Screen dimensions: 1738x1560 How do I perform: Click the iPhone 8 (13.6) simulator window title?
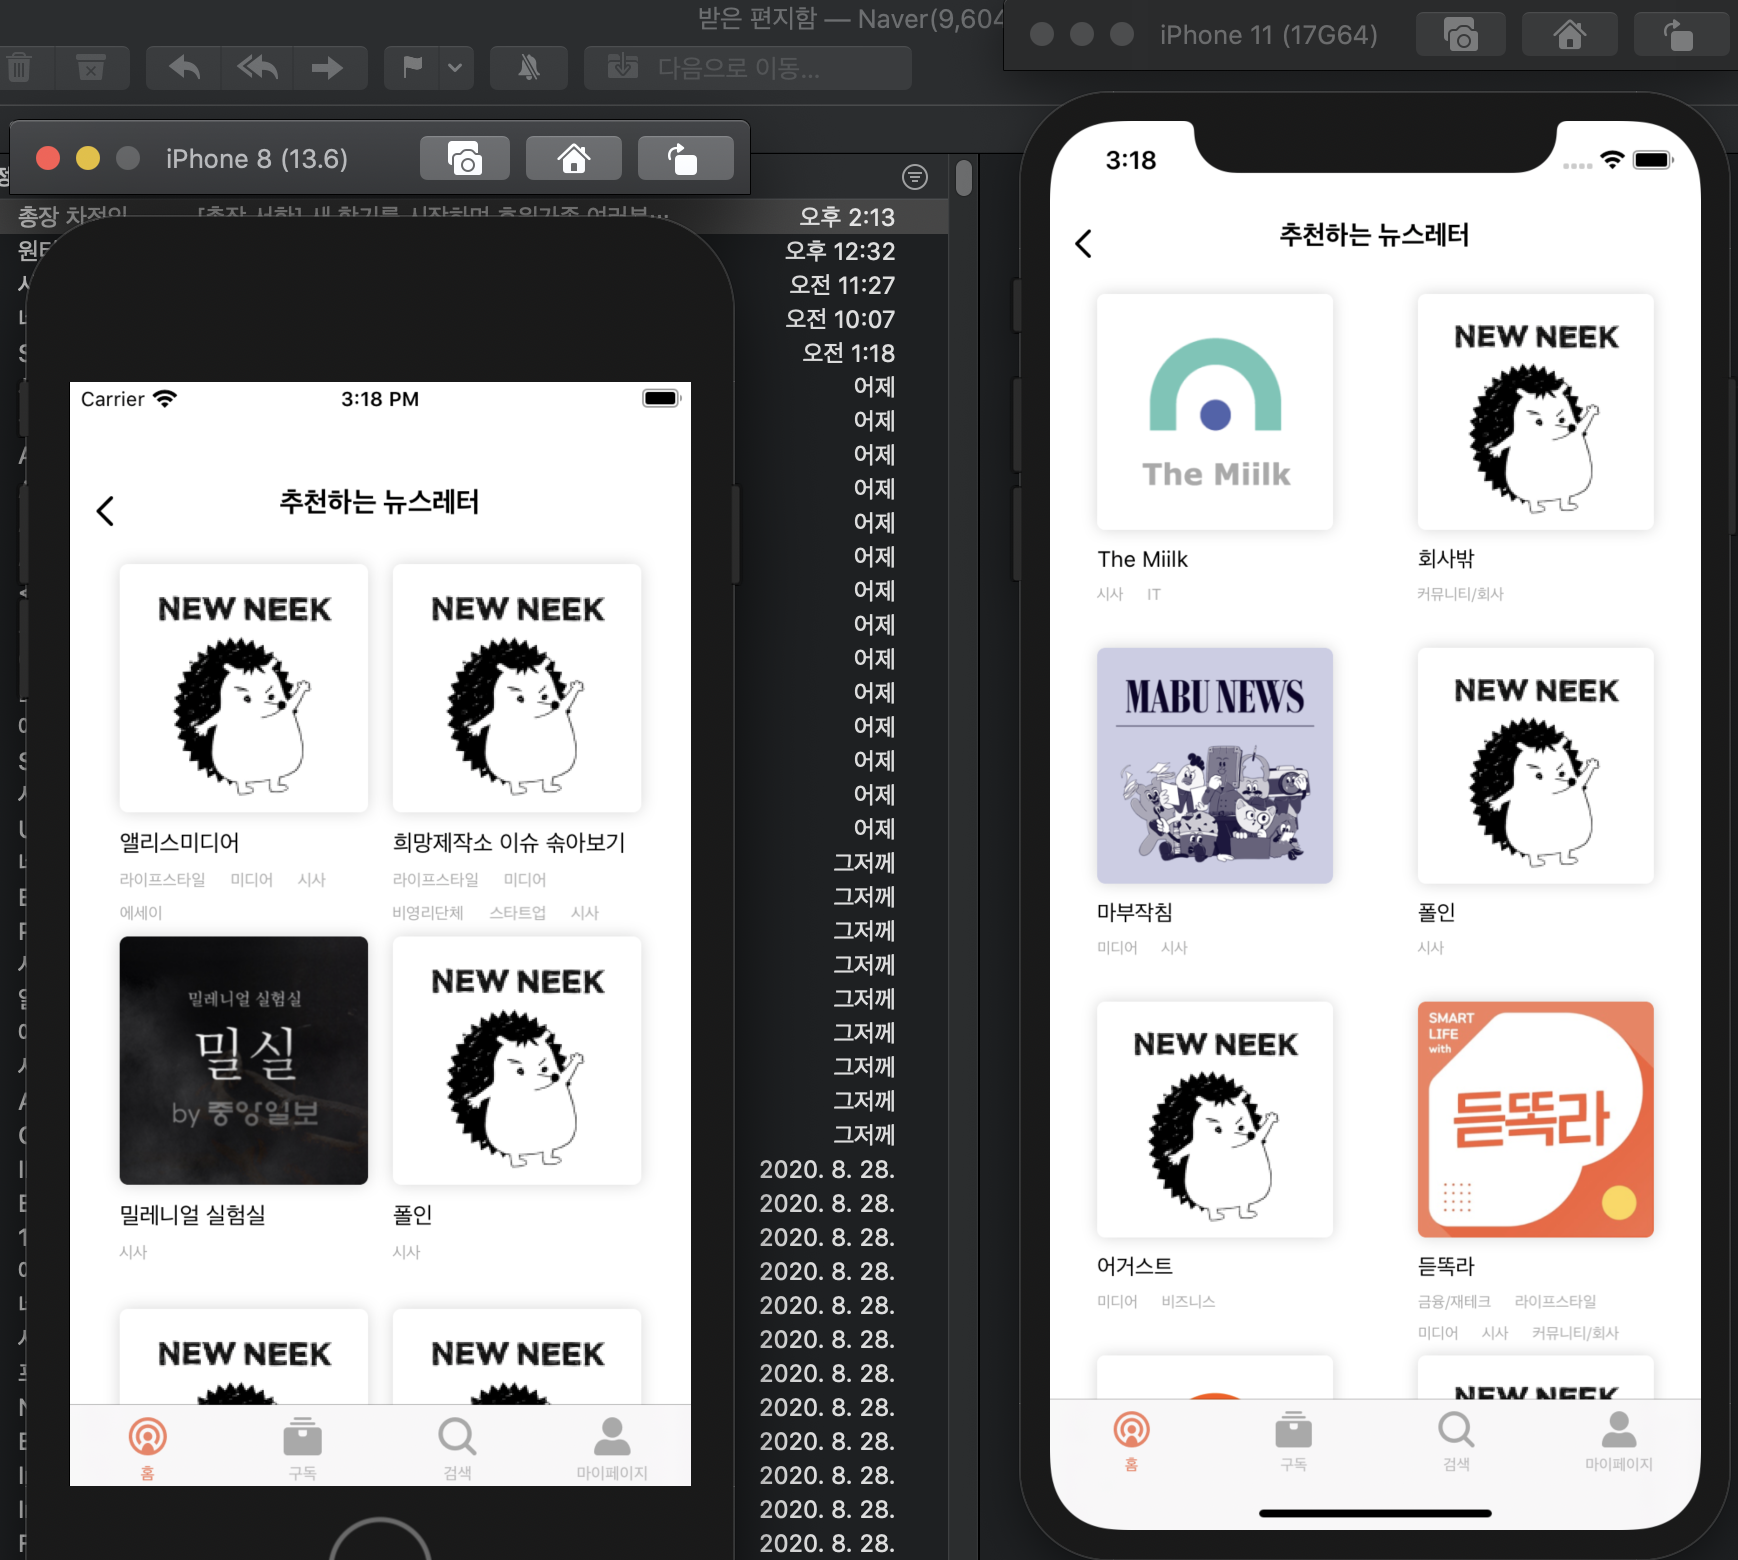pos(257,159)
